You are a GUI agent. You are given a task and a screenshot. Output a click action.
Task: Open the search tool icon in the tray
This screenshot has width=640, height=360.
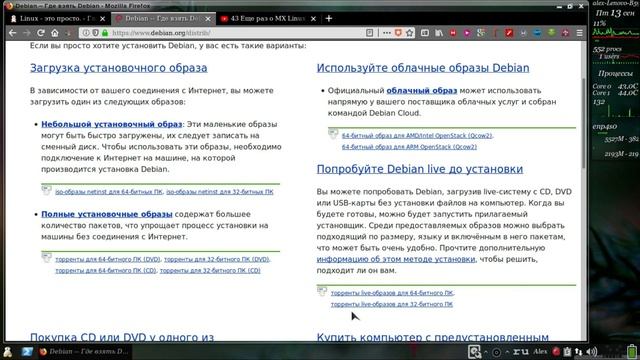474,352
